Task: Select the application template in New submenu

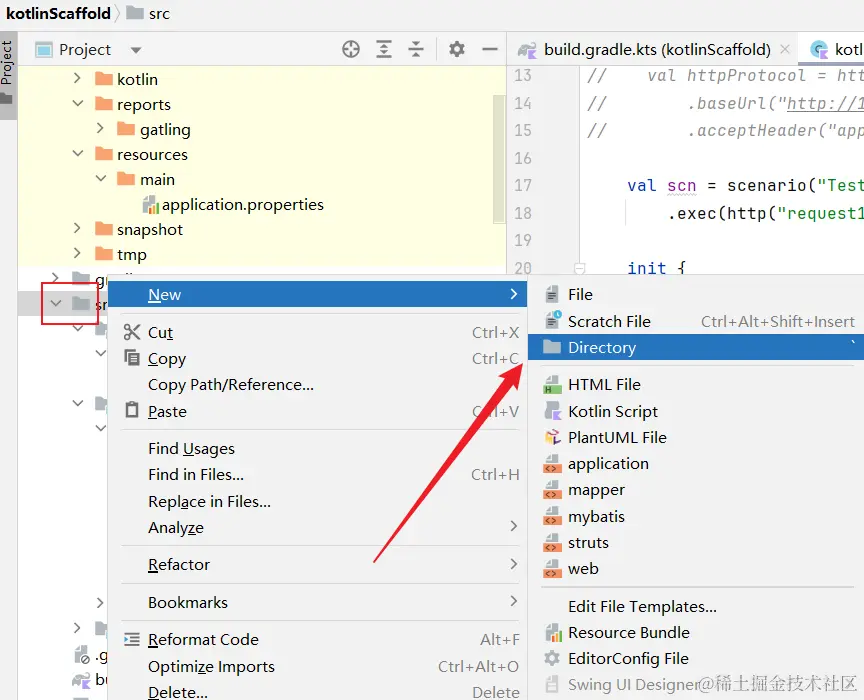Action: point(696,464)
